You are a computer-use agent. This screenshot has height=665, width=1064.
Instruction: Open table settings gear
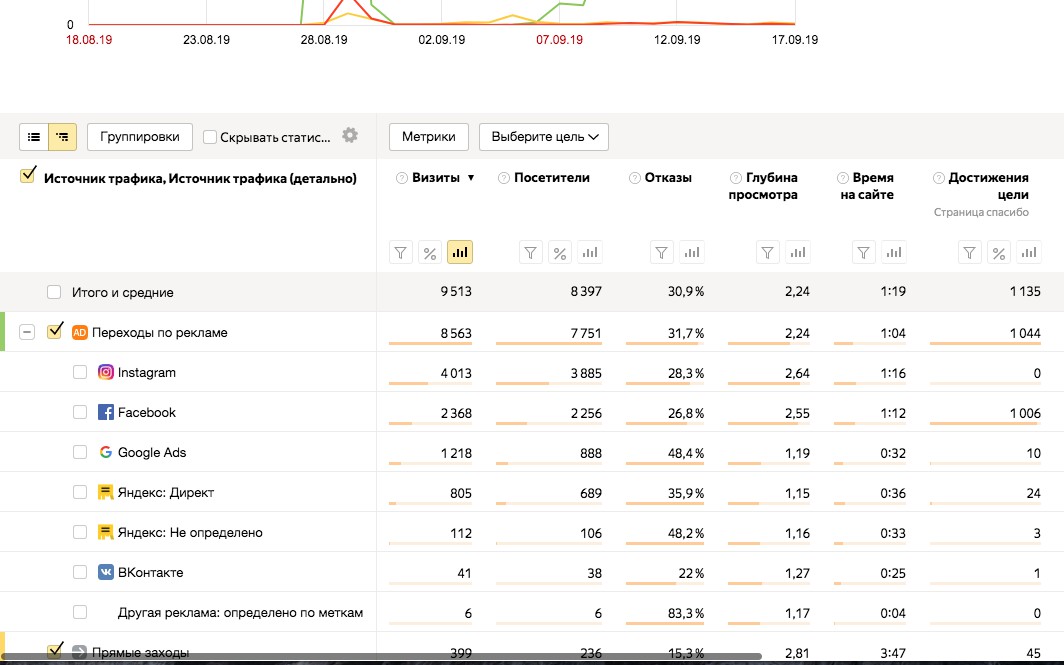[x=349, y=136]
